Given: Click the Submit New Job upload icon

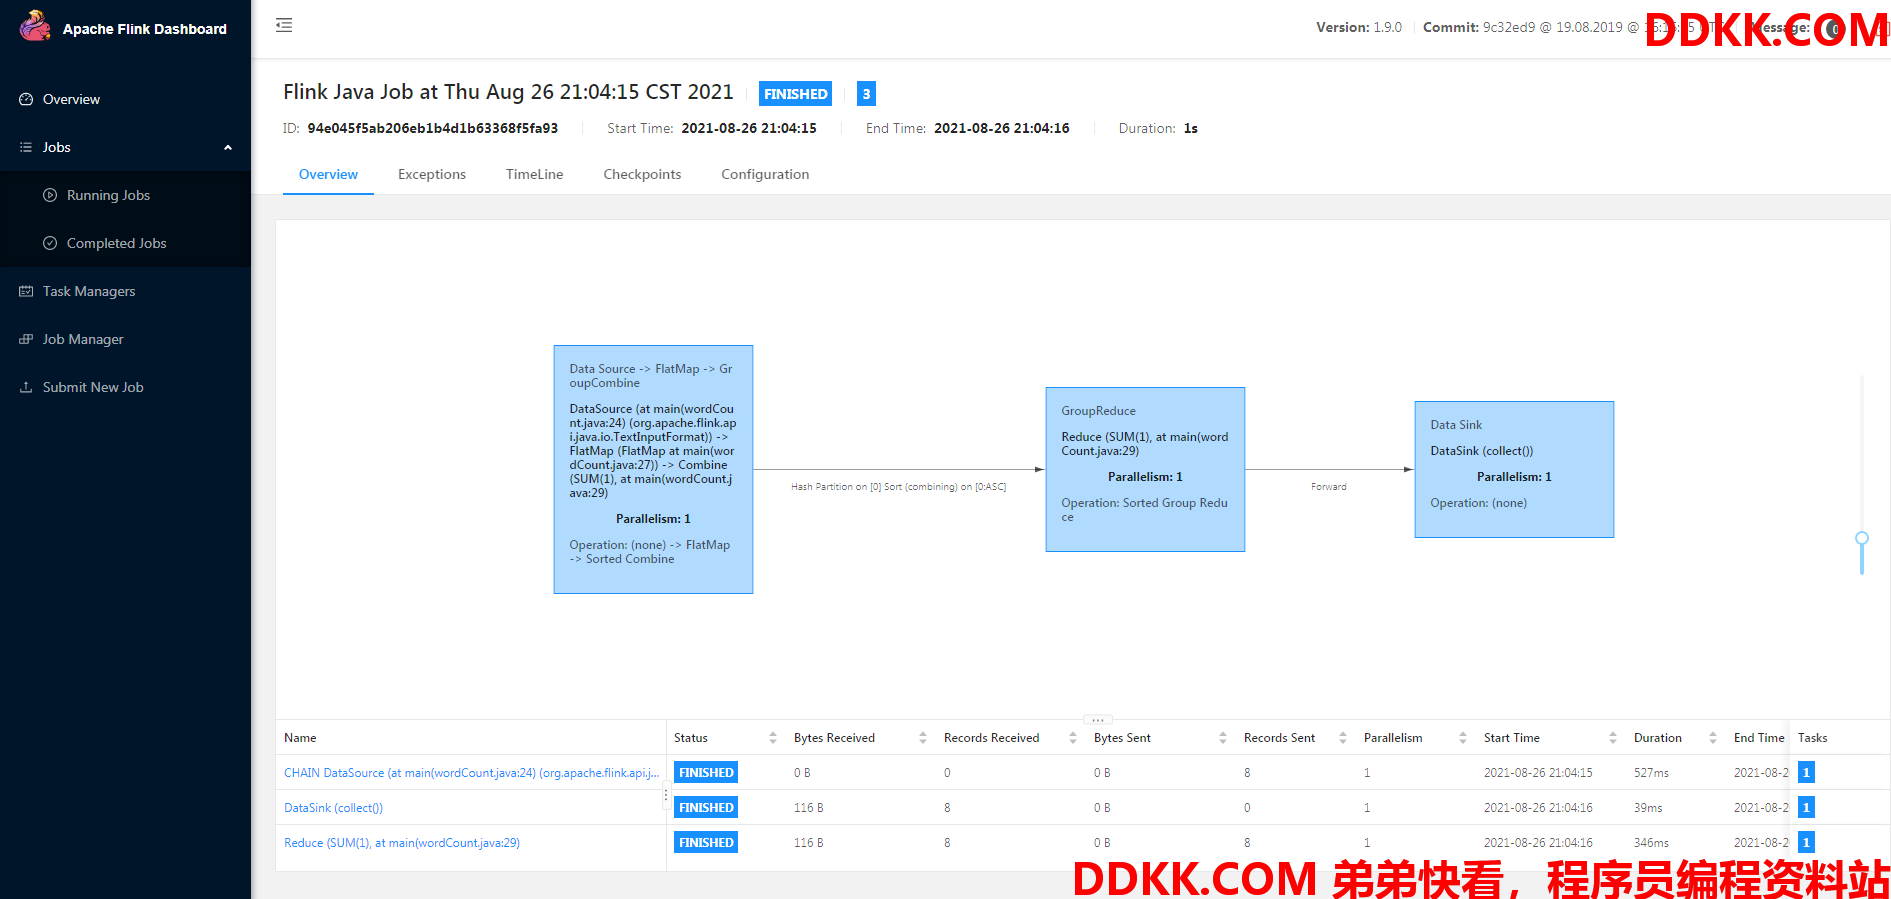Looking at the screenshot, I should pos(26,387).
